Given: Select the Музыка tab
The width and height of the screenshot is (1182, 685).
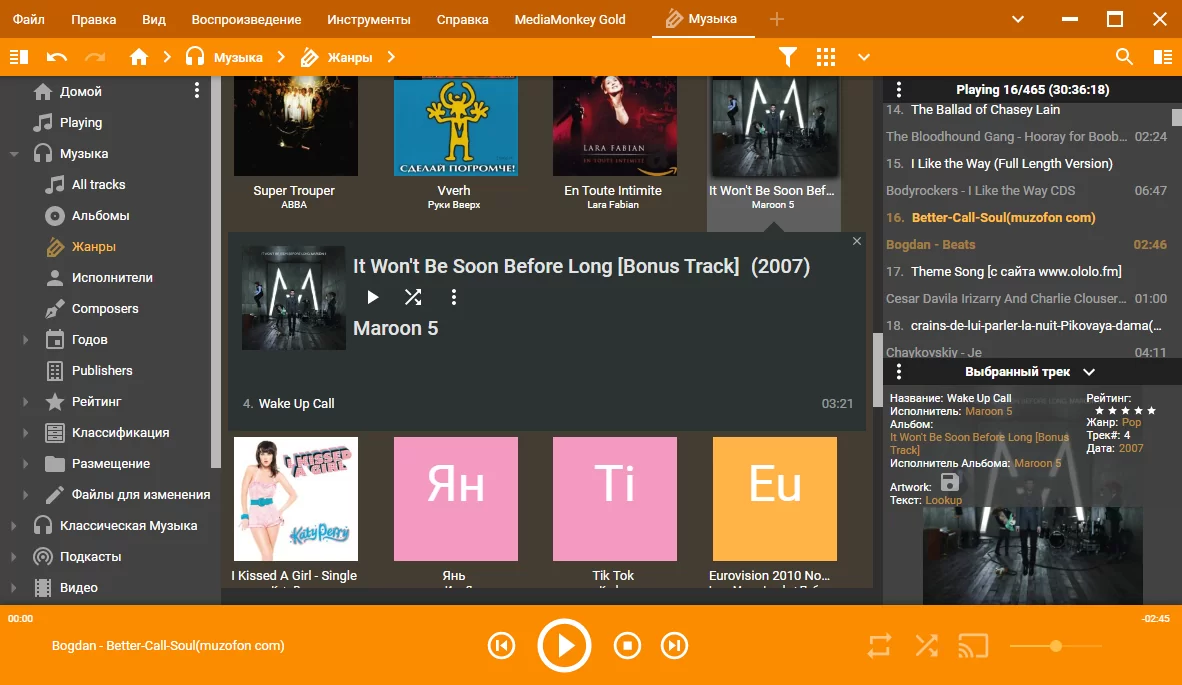Looking at the screenshot, I should [703, 19].
